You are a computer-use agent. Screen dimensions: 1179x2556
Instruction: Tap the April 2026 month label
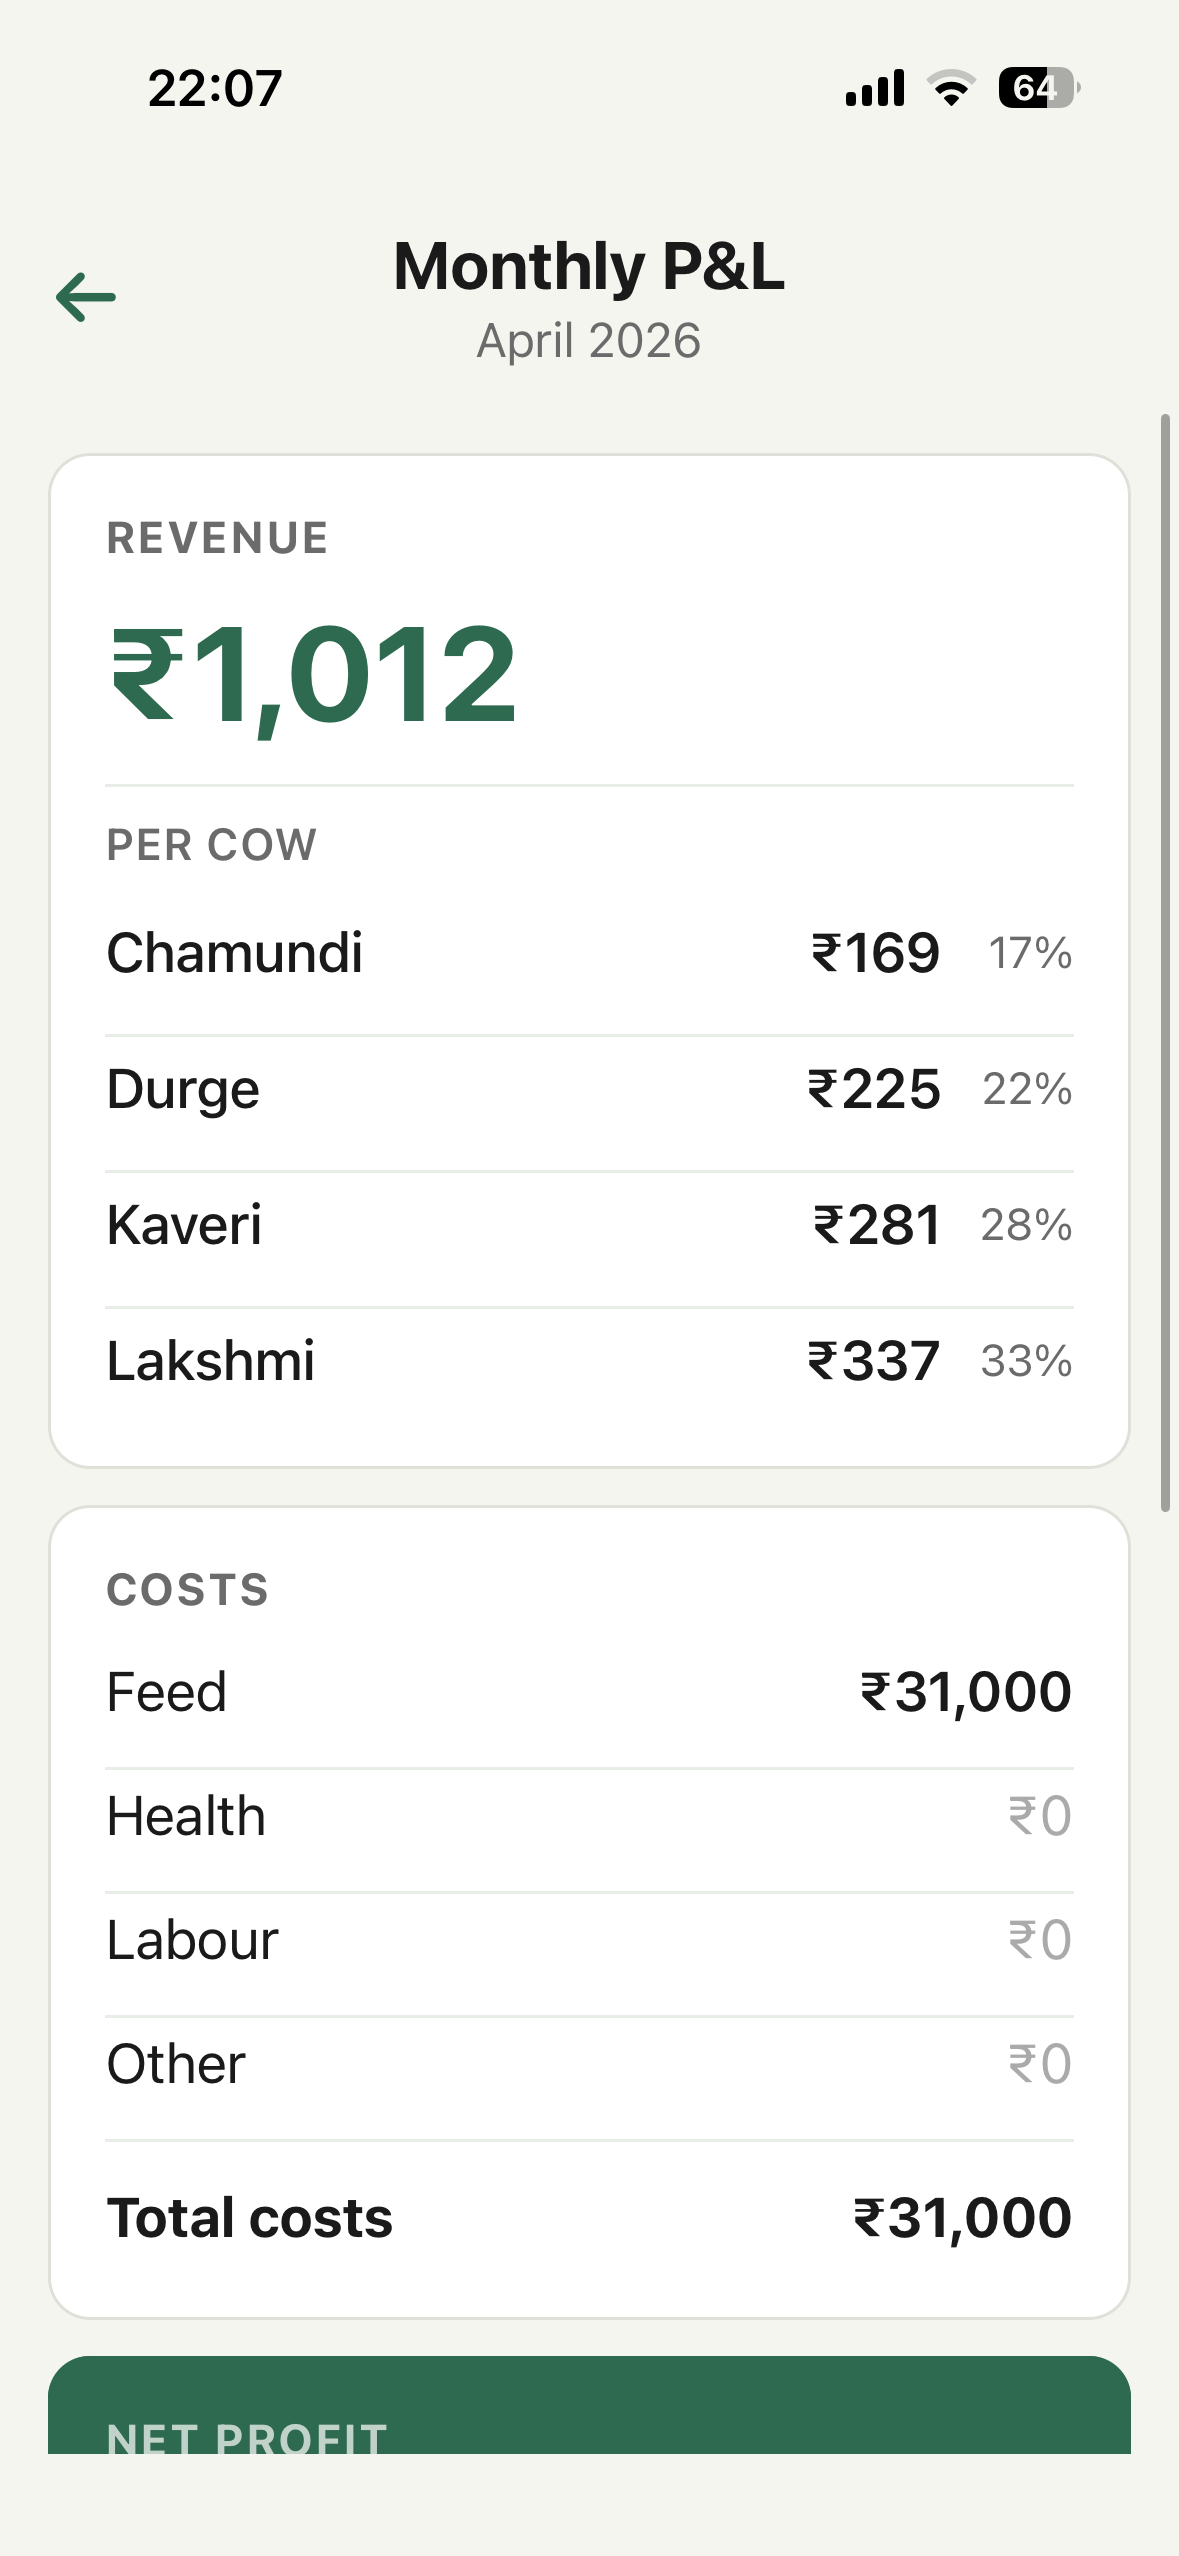tap(589, 341)
